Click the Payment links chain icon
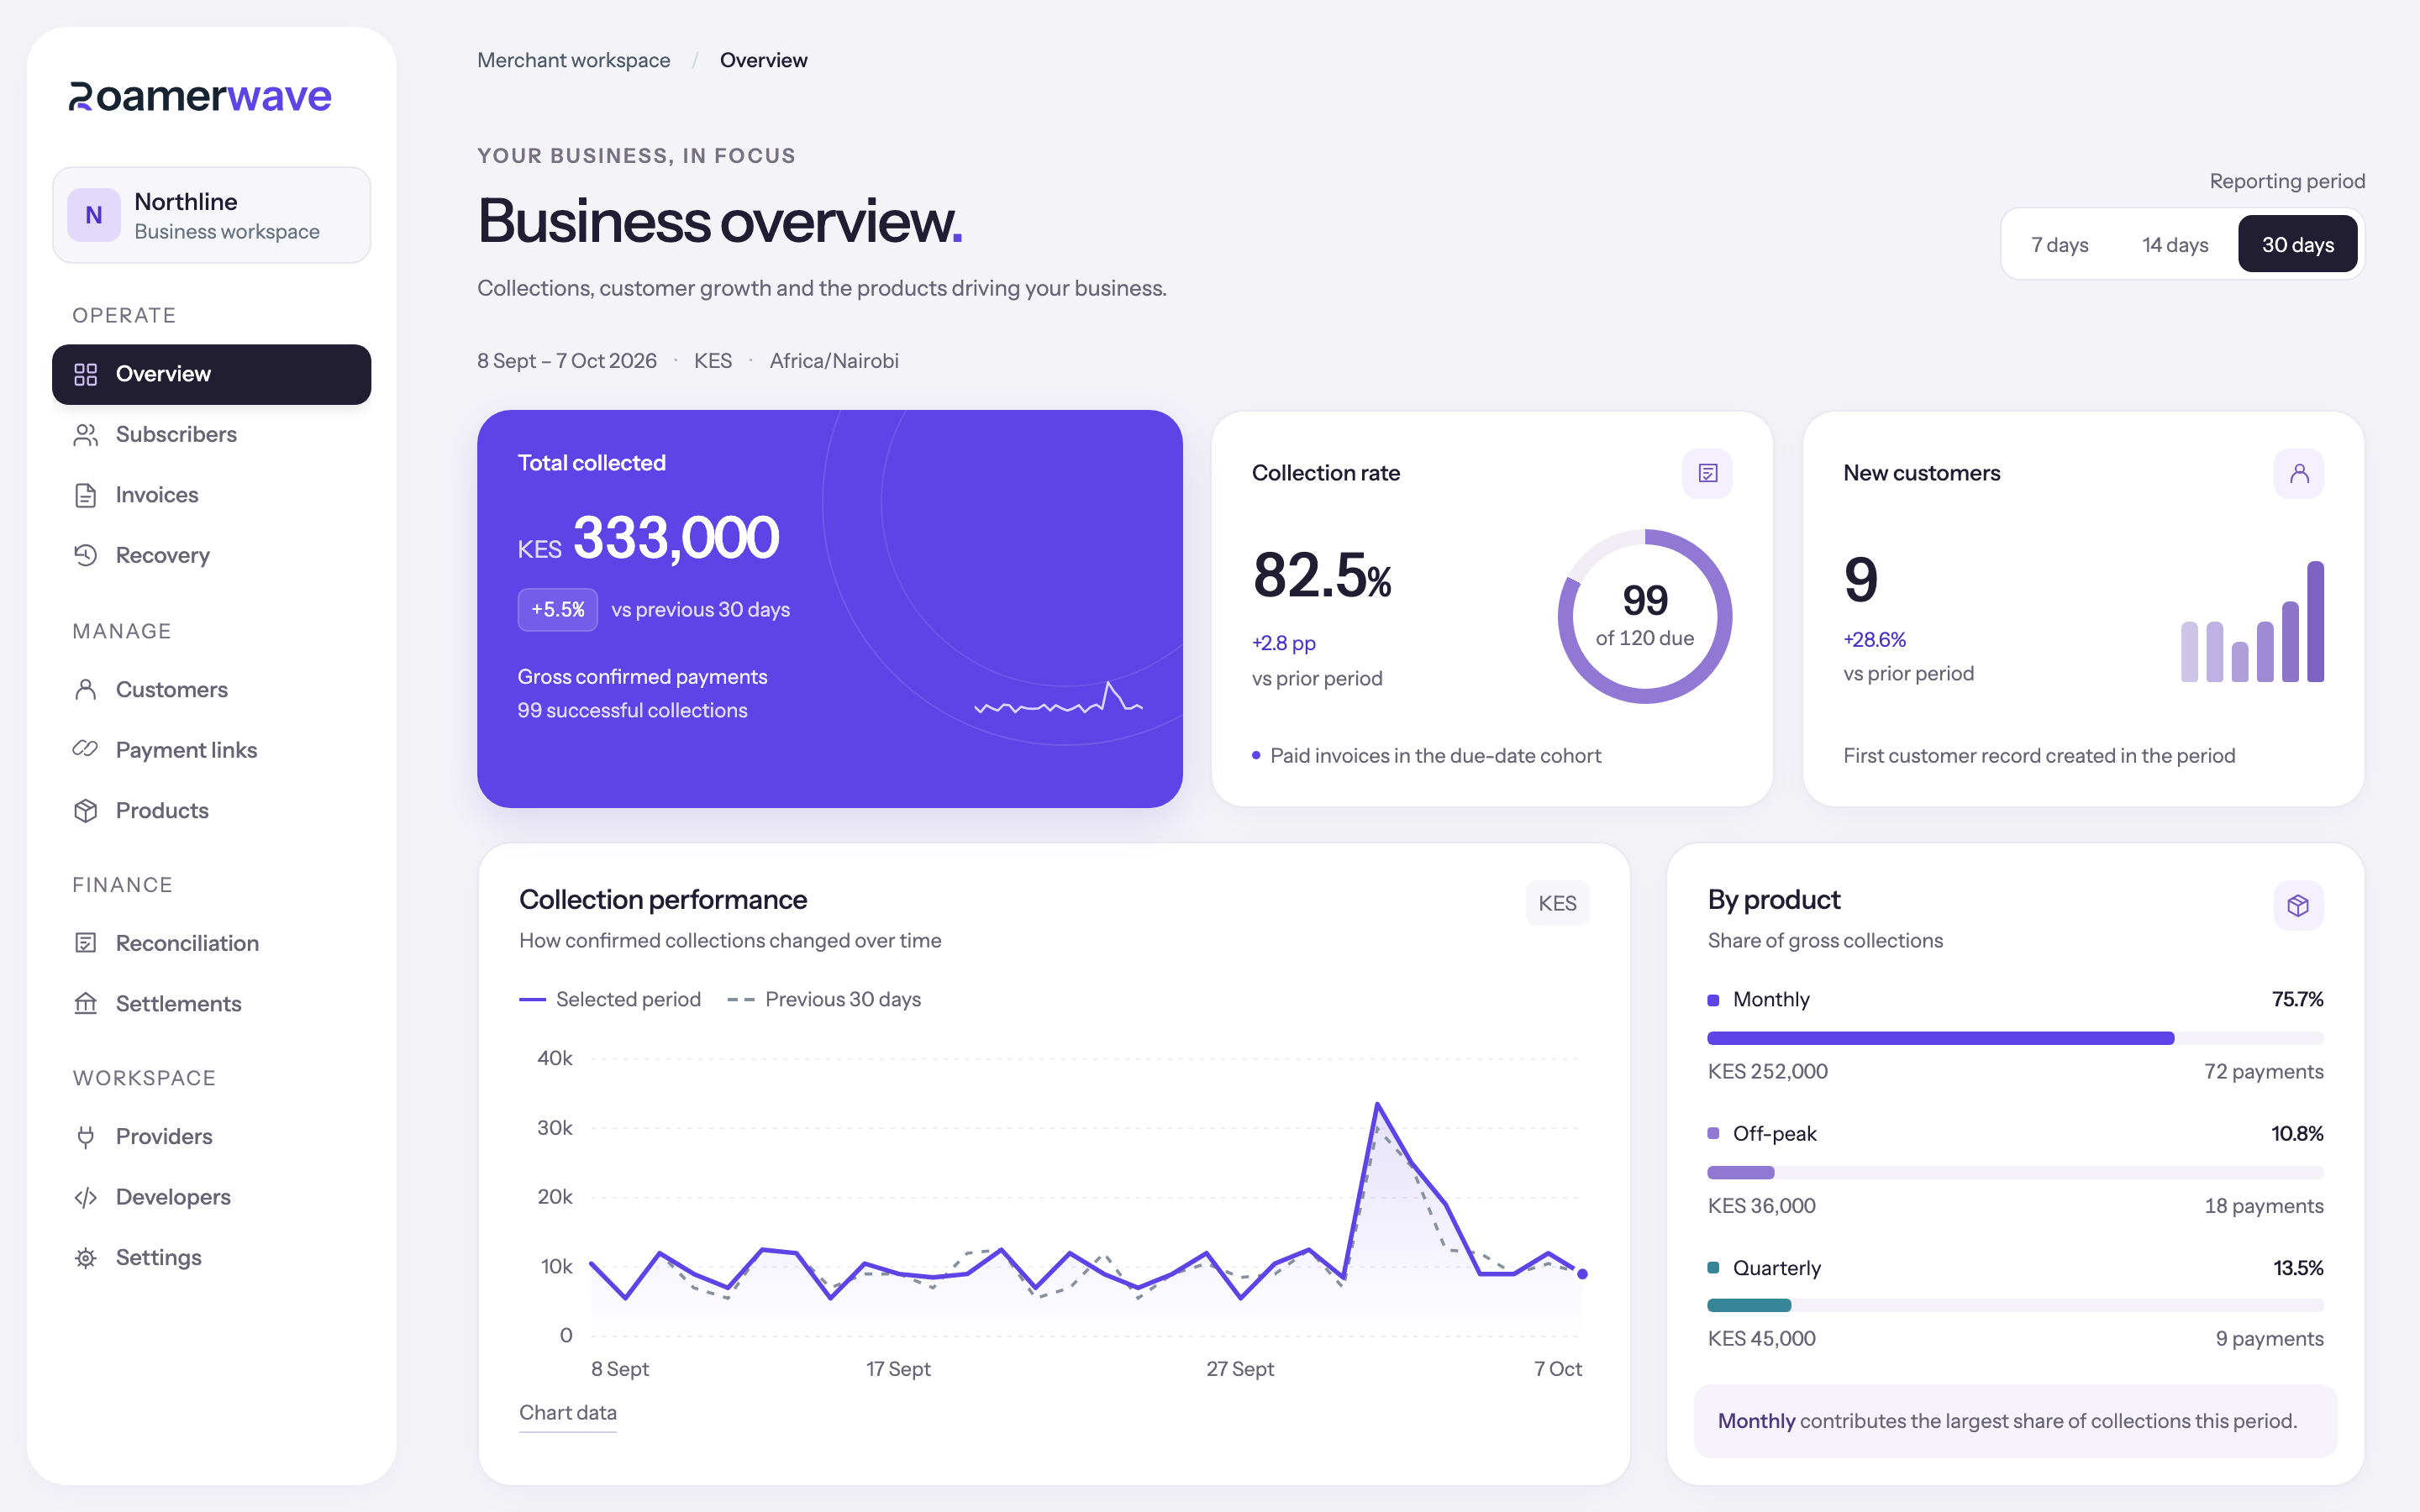 tap(86, 750)
